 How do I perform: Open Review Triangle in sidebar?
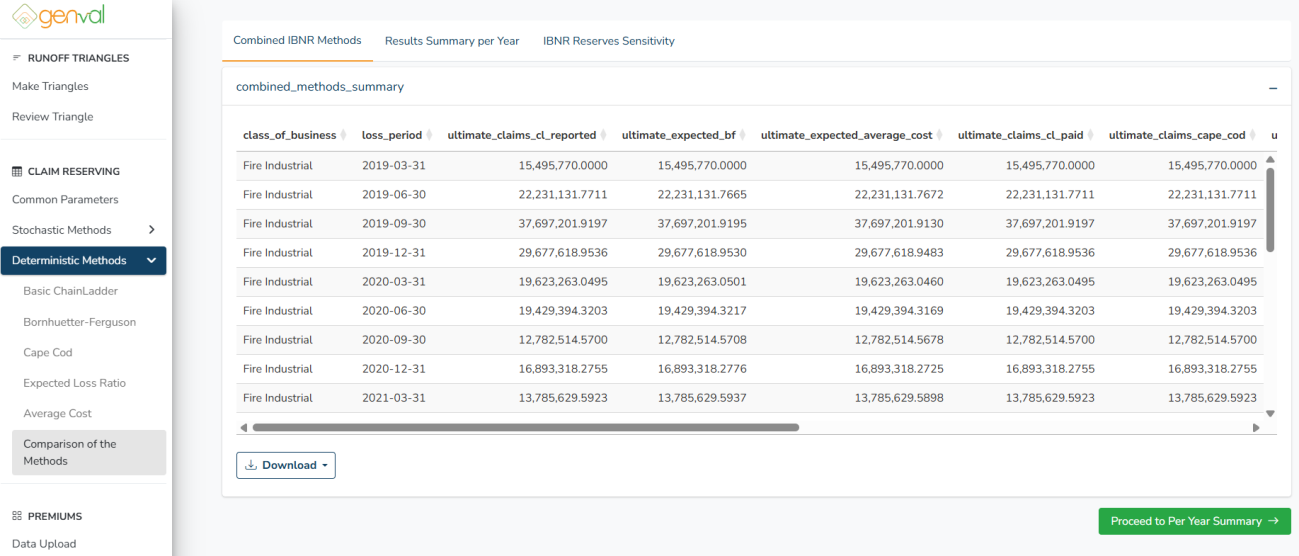53,117
